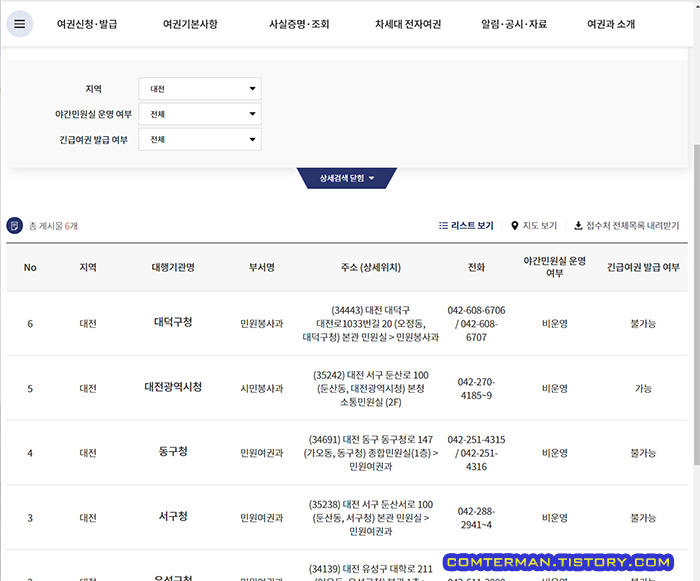700x581 pixels.
Task: Collapse the 상세검색 닫힘 panel
Action: 347,178
